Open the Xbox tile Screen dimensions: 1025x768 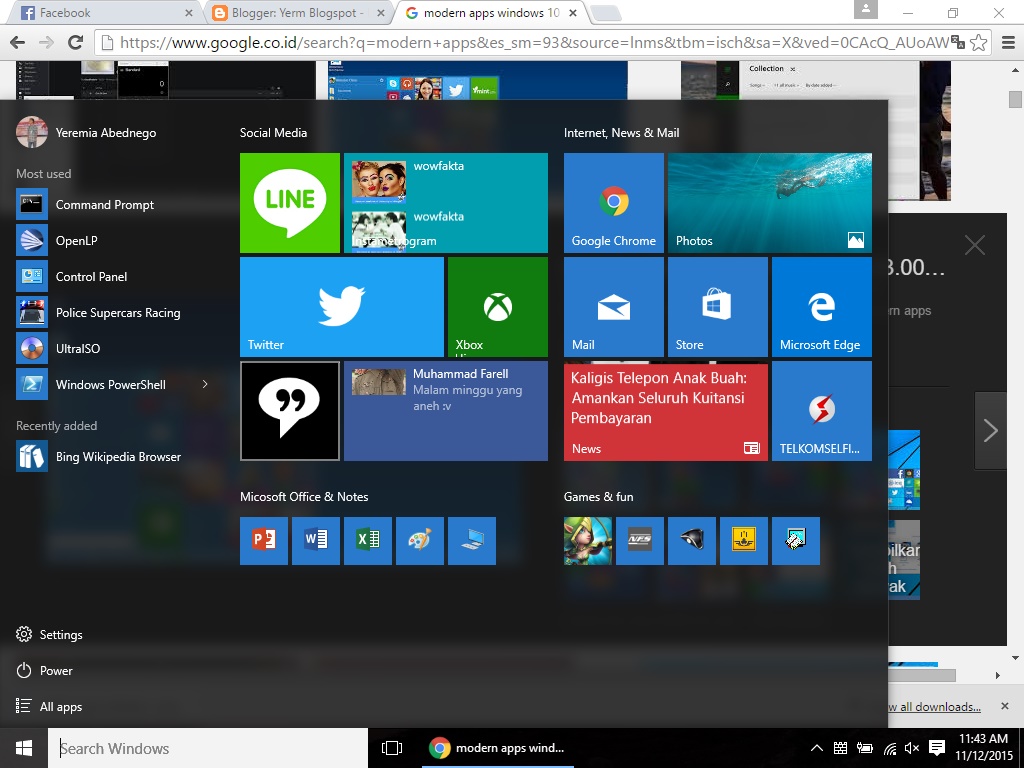click(497, 306)
